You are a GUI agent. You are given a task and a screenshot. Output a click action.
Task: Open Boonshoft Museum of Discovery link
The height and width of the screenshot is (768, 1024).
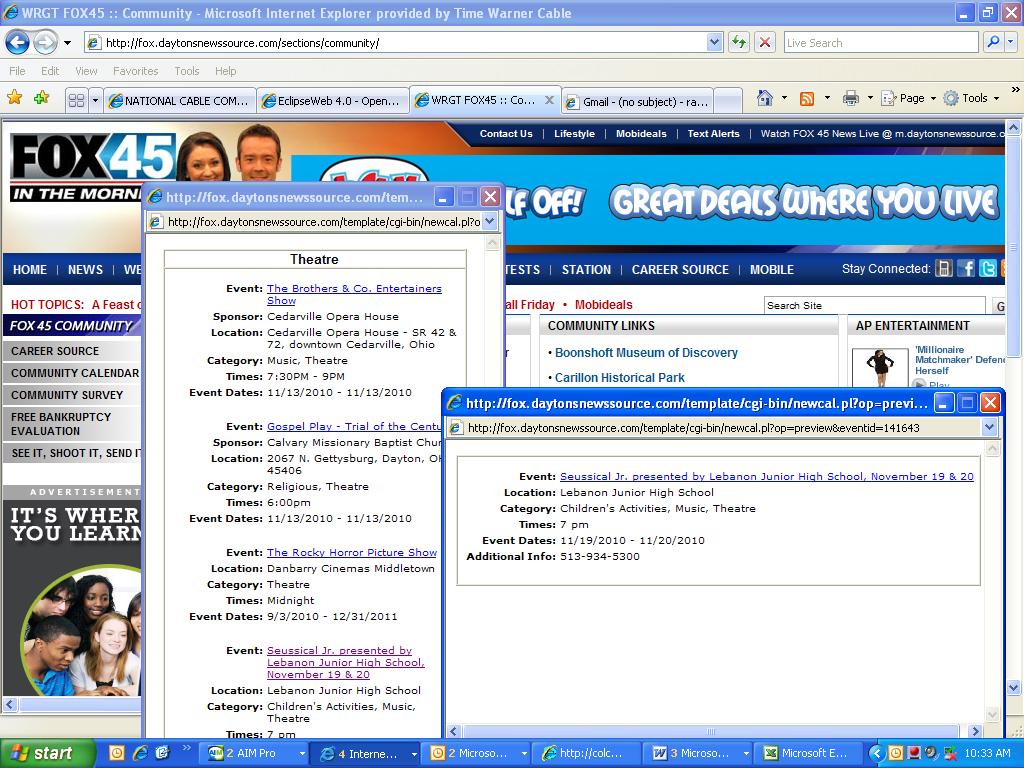pyautogui.click(x=646, y=353)
